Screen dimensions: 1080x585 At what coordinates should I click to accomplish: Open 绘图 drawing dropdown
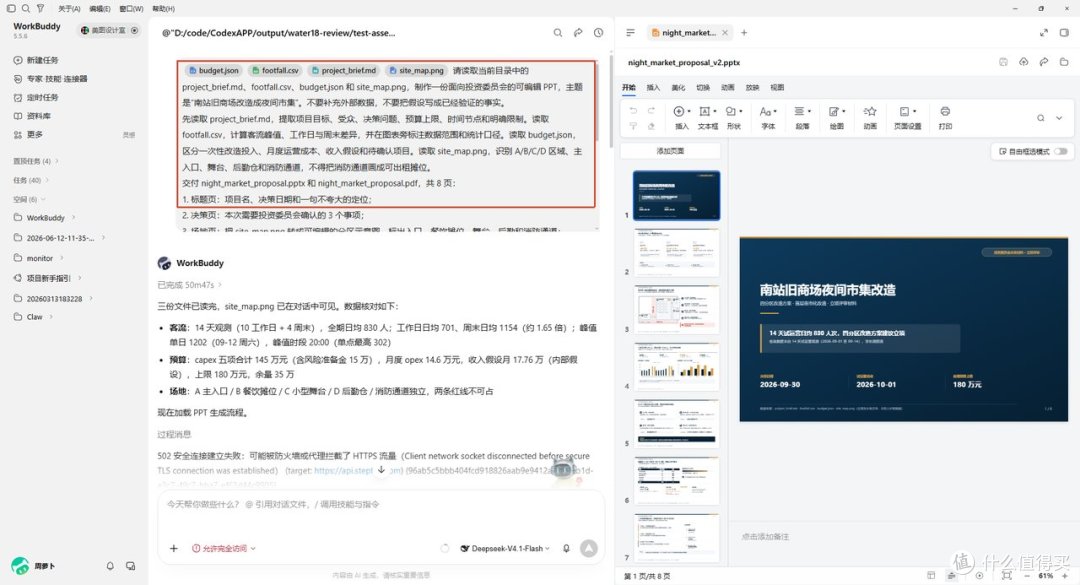(837, 117)
